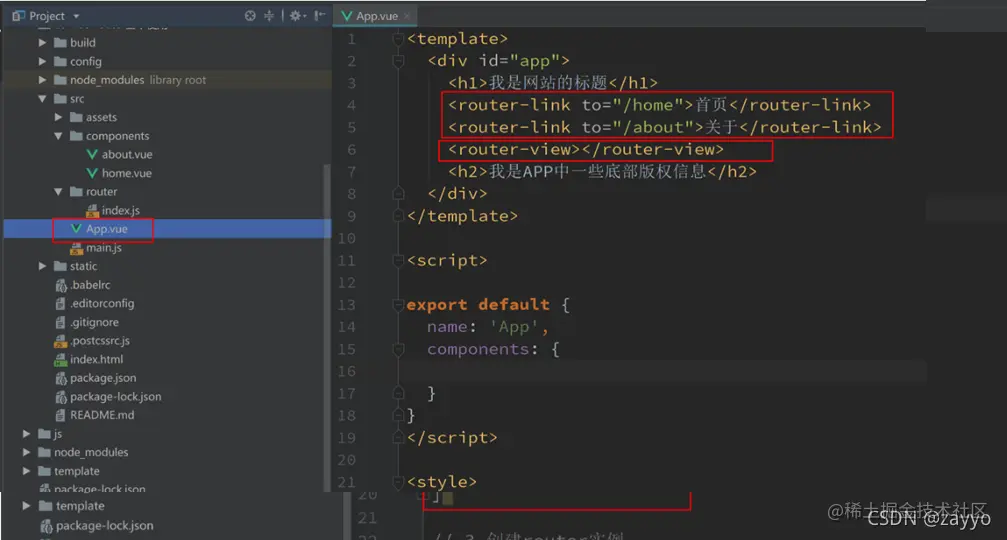Image resolution: width=1007 pixels, height=540 pixels.
Task: Click the JS icon beside .postcssrc.js
Action: (x=61, y=340)
